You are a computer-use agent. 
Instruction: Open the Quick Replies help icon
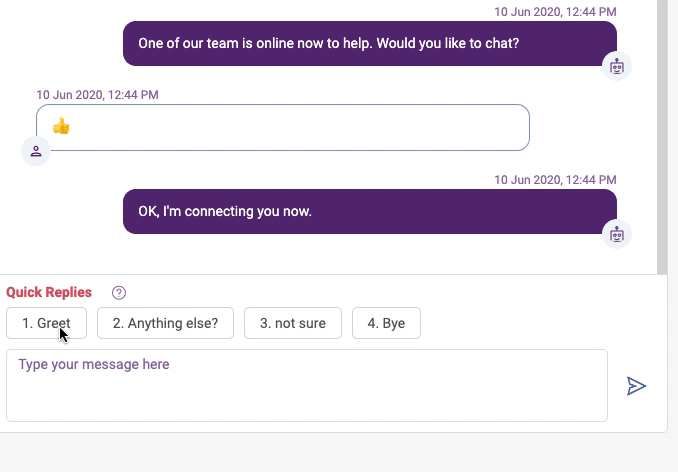pyautogui.click(x=119, y=293)
